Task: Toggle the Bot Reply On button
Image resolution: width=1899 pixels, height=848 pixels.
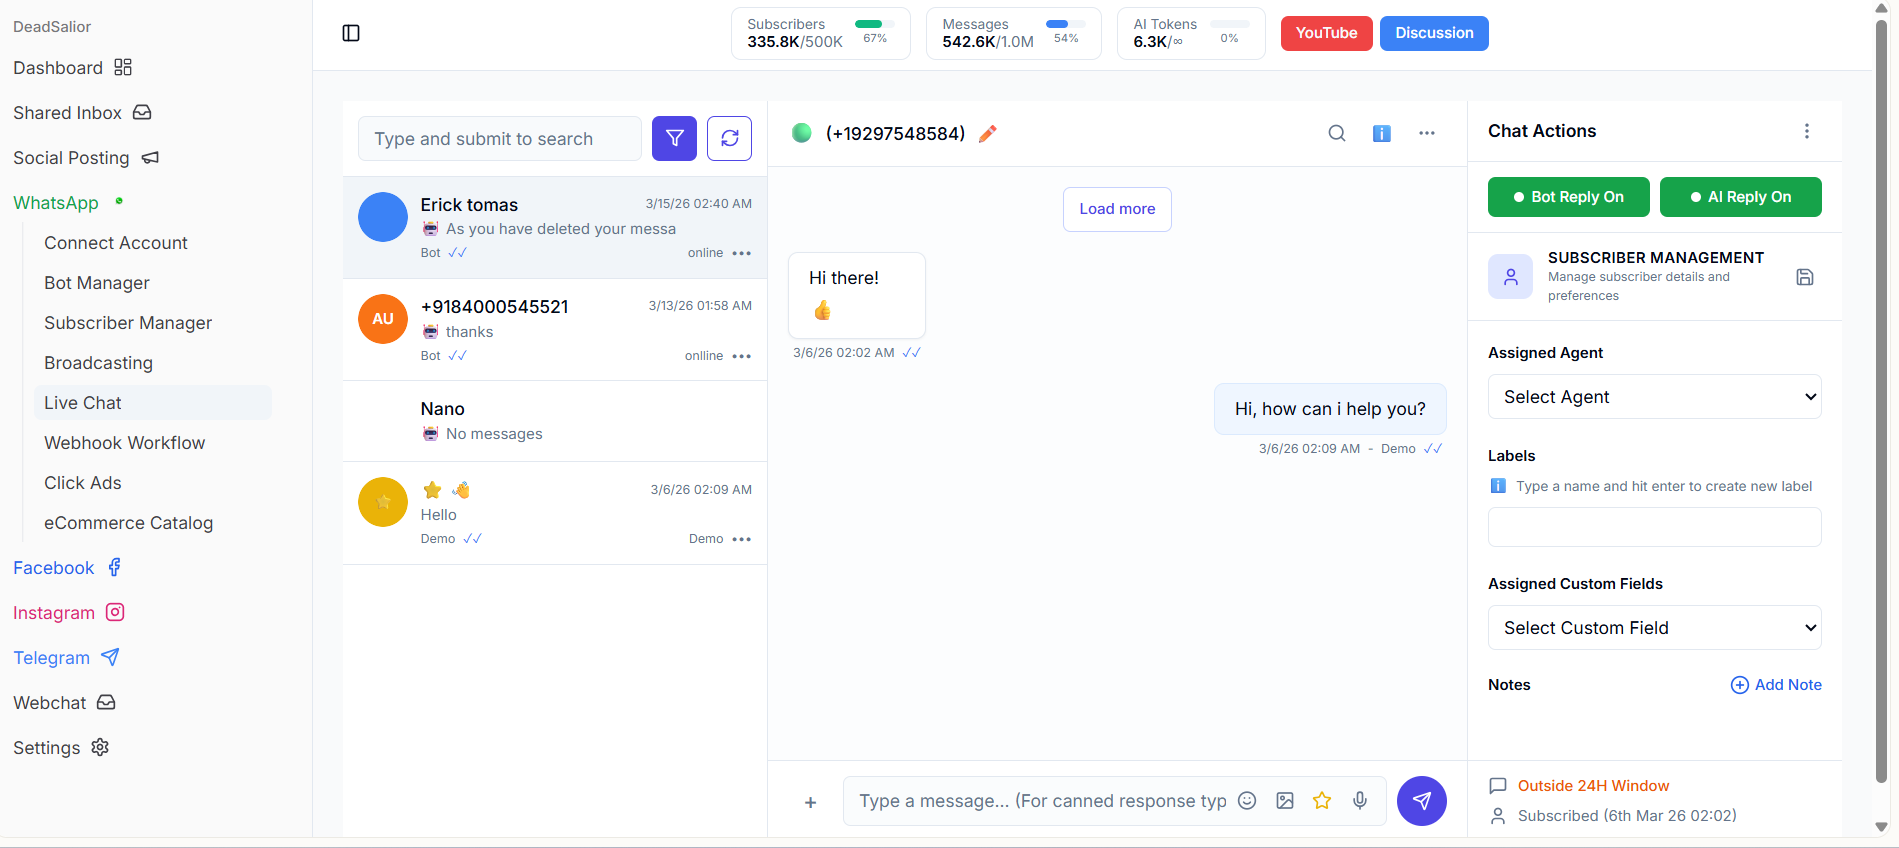Action: [1568, 197]
